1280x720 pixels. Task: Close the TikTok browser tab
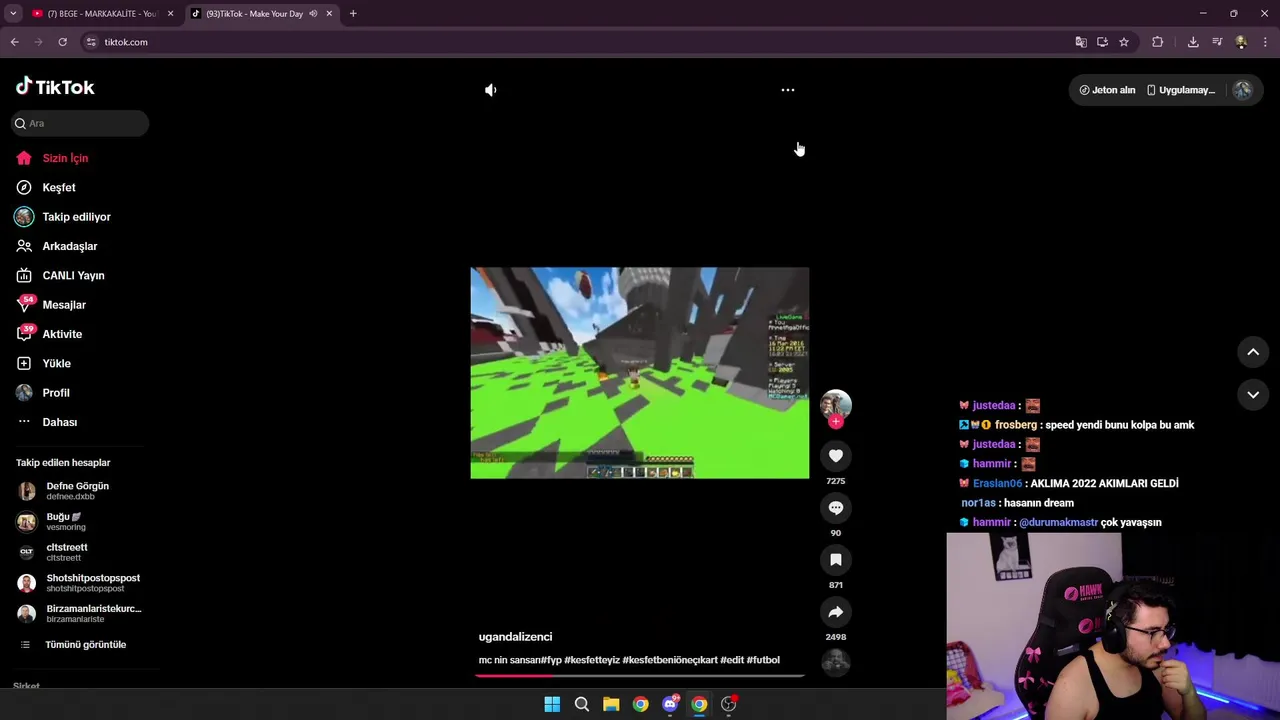pyautogui.click(x=329, y=14)
